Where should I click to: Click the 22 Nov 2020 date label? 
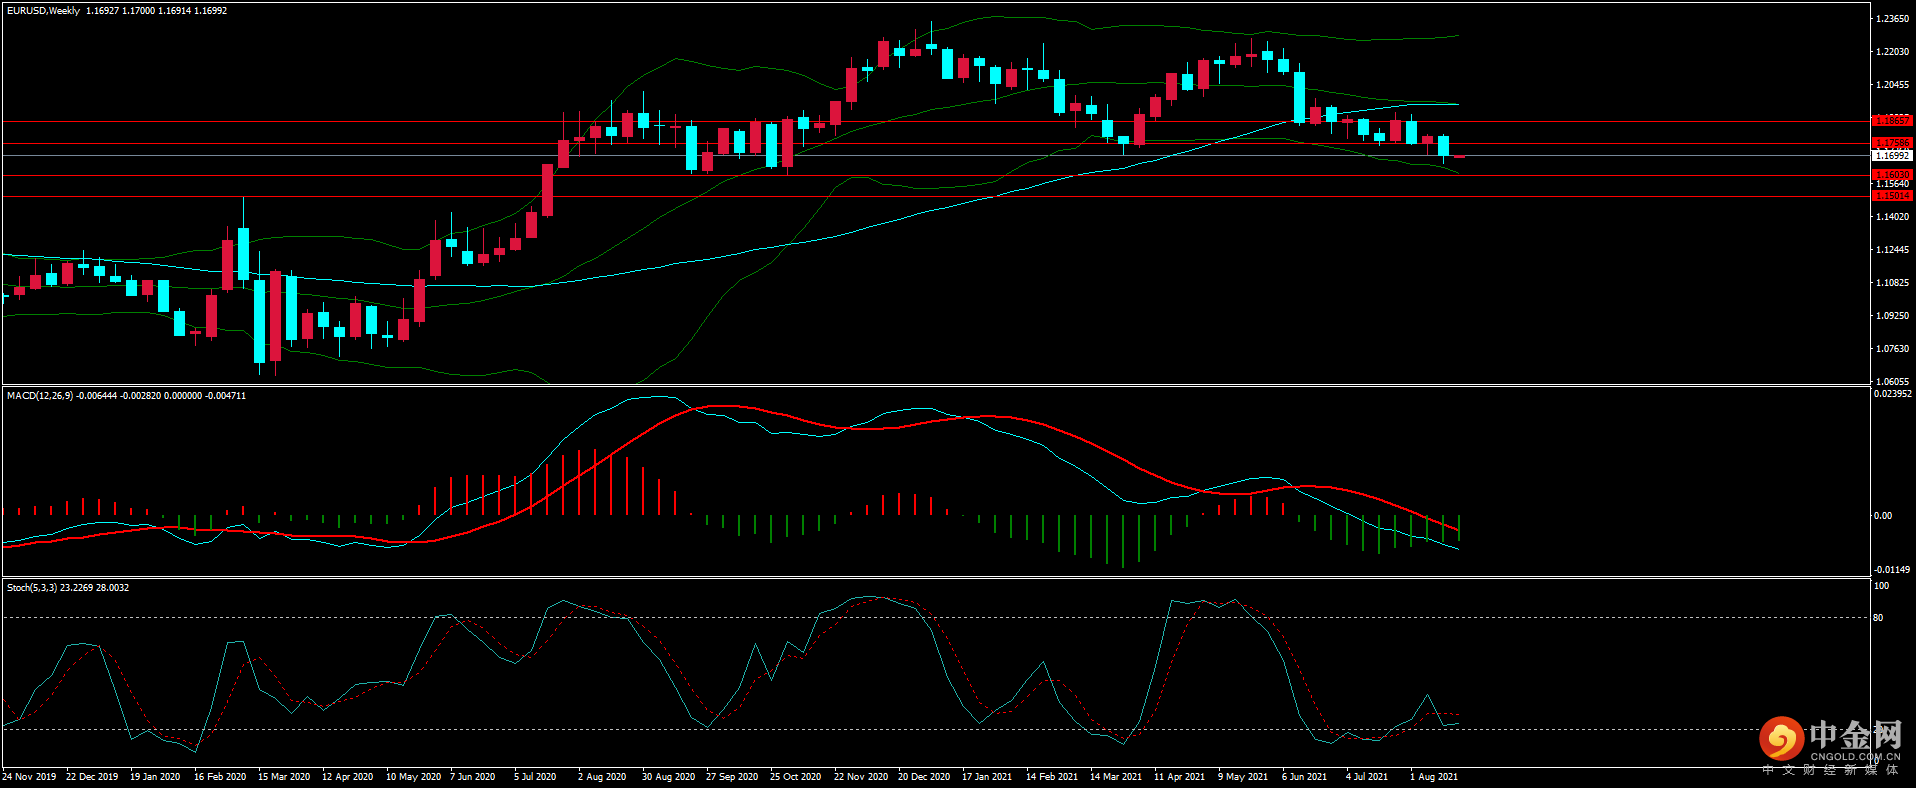(860, 777)
